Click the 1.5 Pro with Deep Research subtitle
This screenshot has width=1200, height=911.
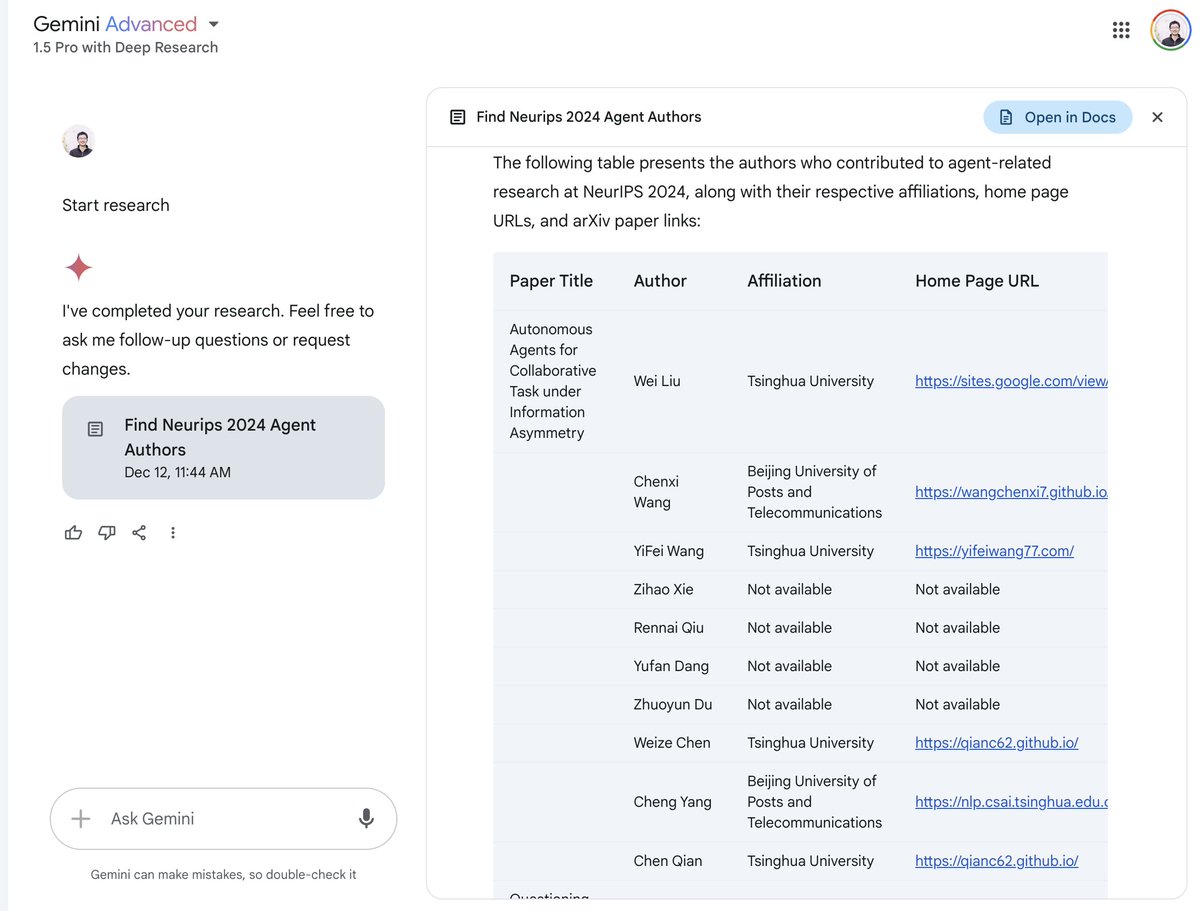[125, 48]
